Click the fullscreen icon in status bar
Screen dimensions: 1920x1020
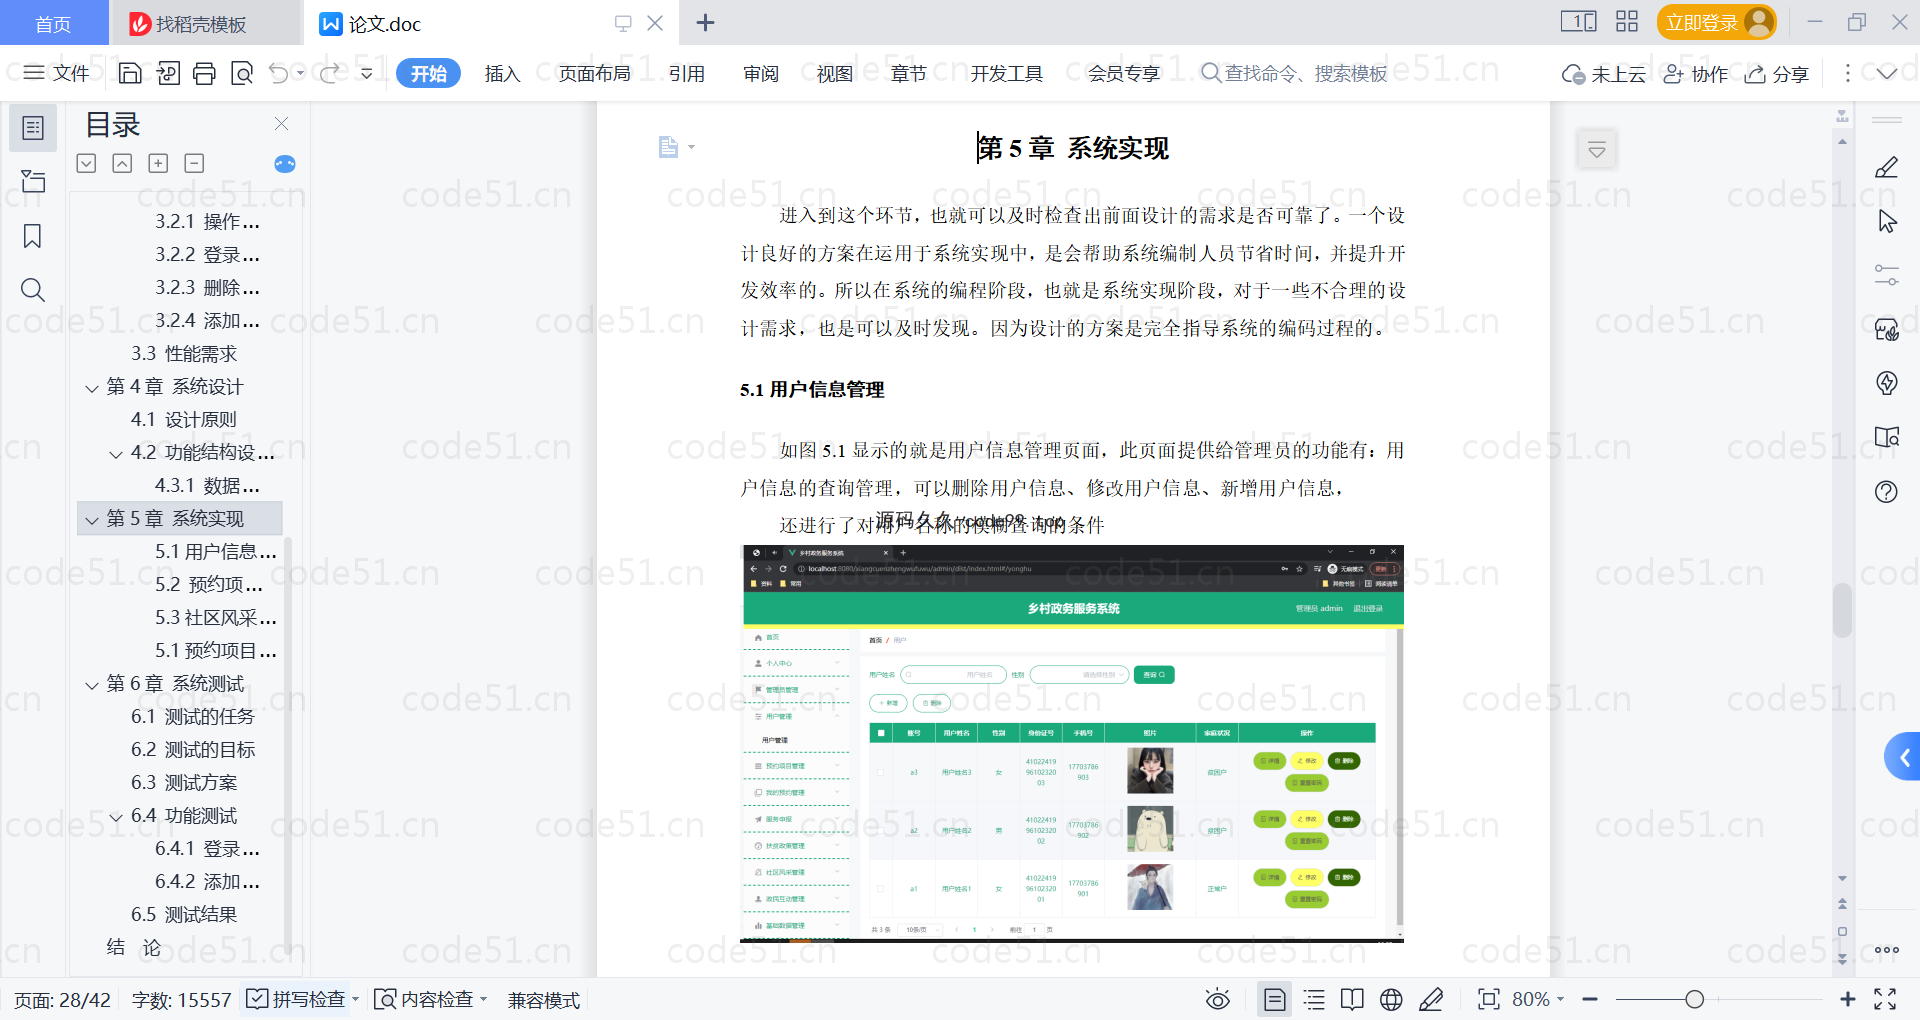tap(1885, 999)
